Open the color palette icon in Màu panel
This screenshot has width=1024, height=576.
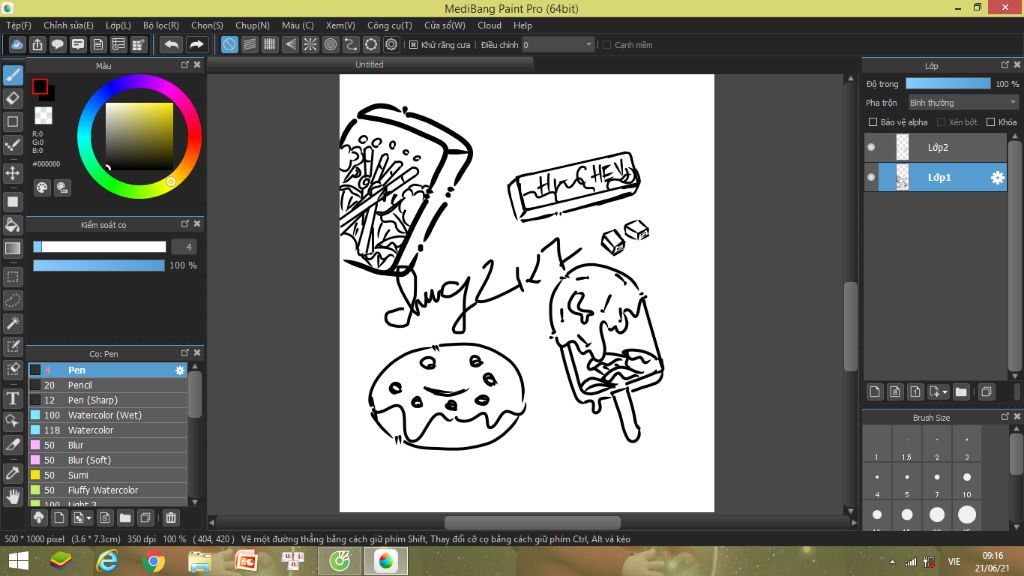pyautogui.click(x=42, y=188)
